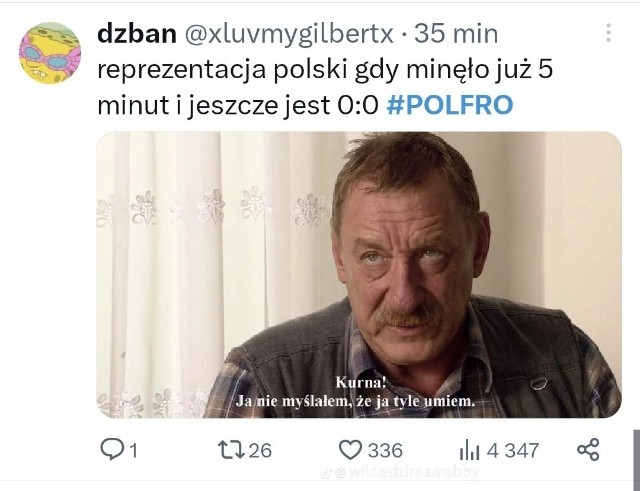Screen dimensions: 640x491
Task: Enlarge the attached meme image
Action: [359, 275]
